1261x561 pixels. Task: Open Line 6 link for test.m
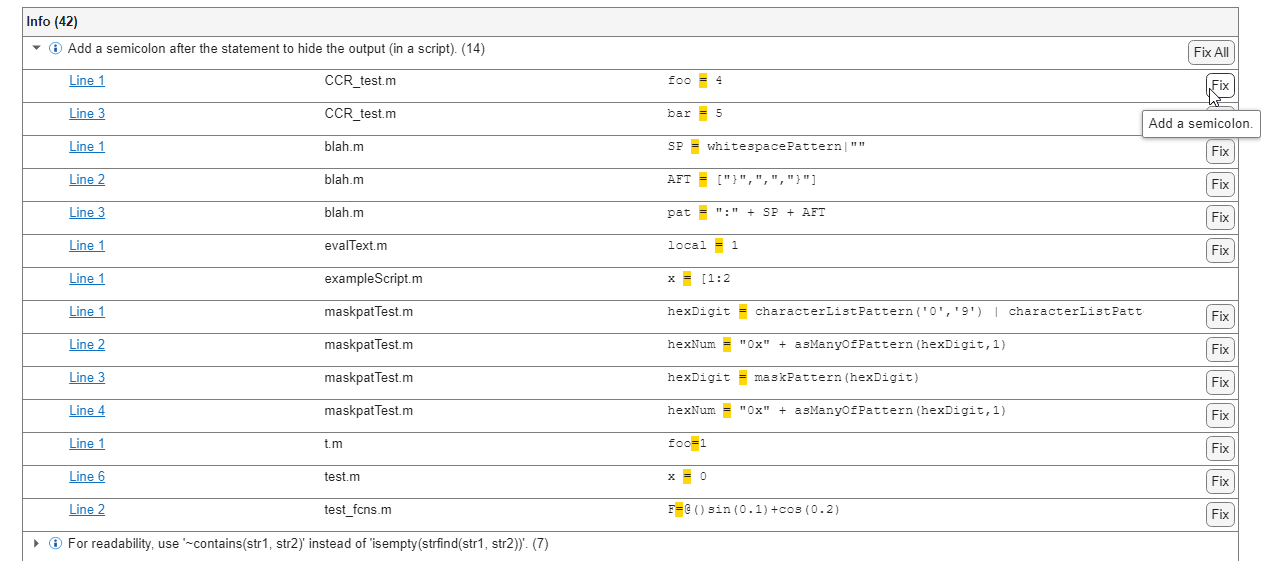(x=87, y=477)
